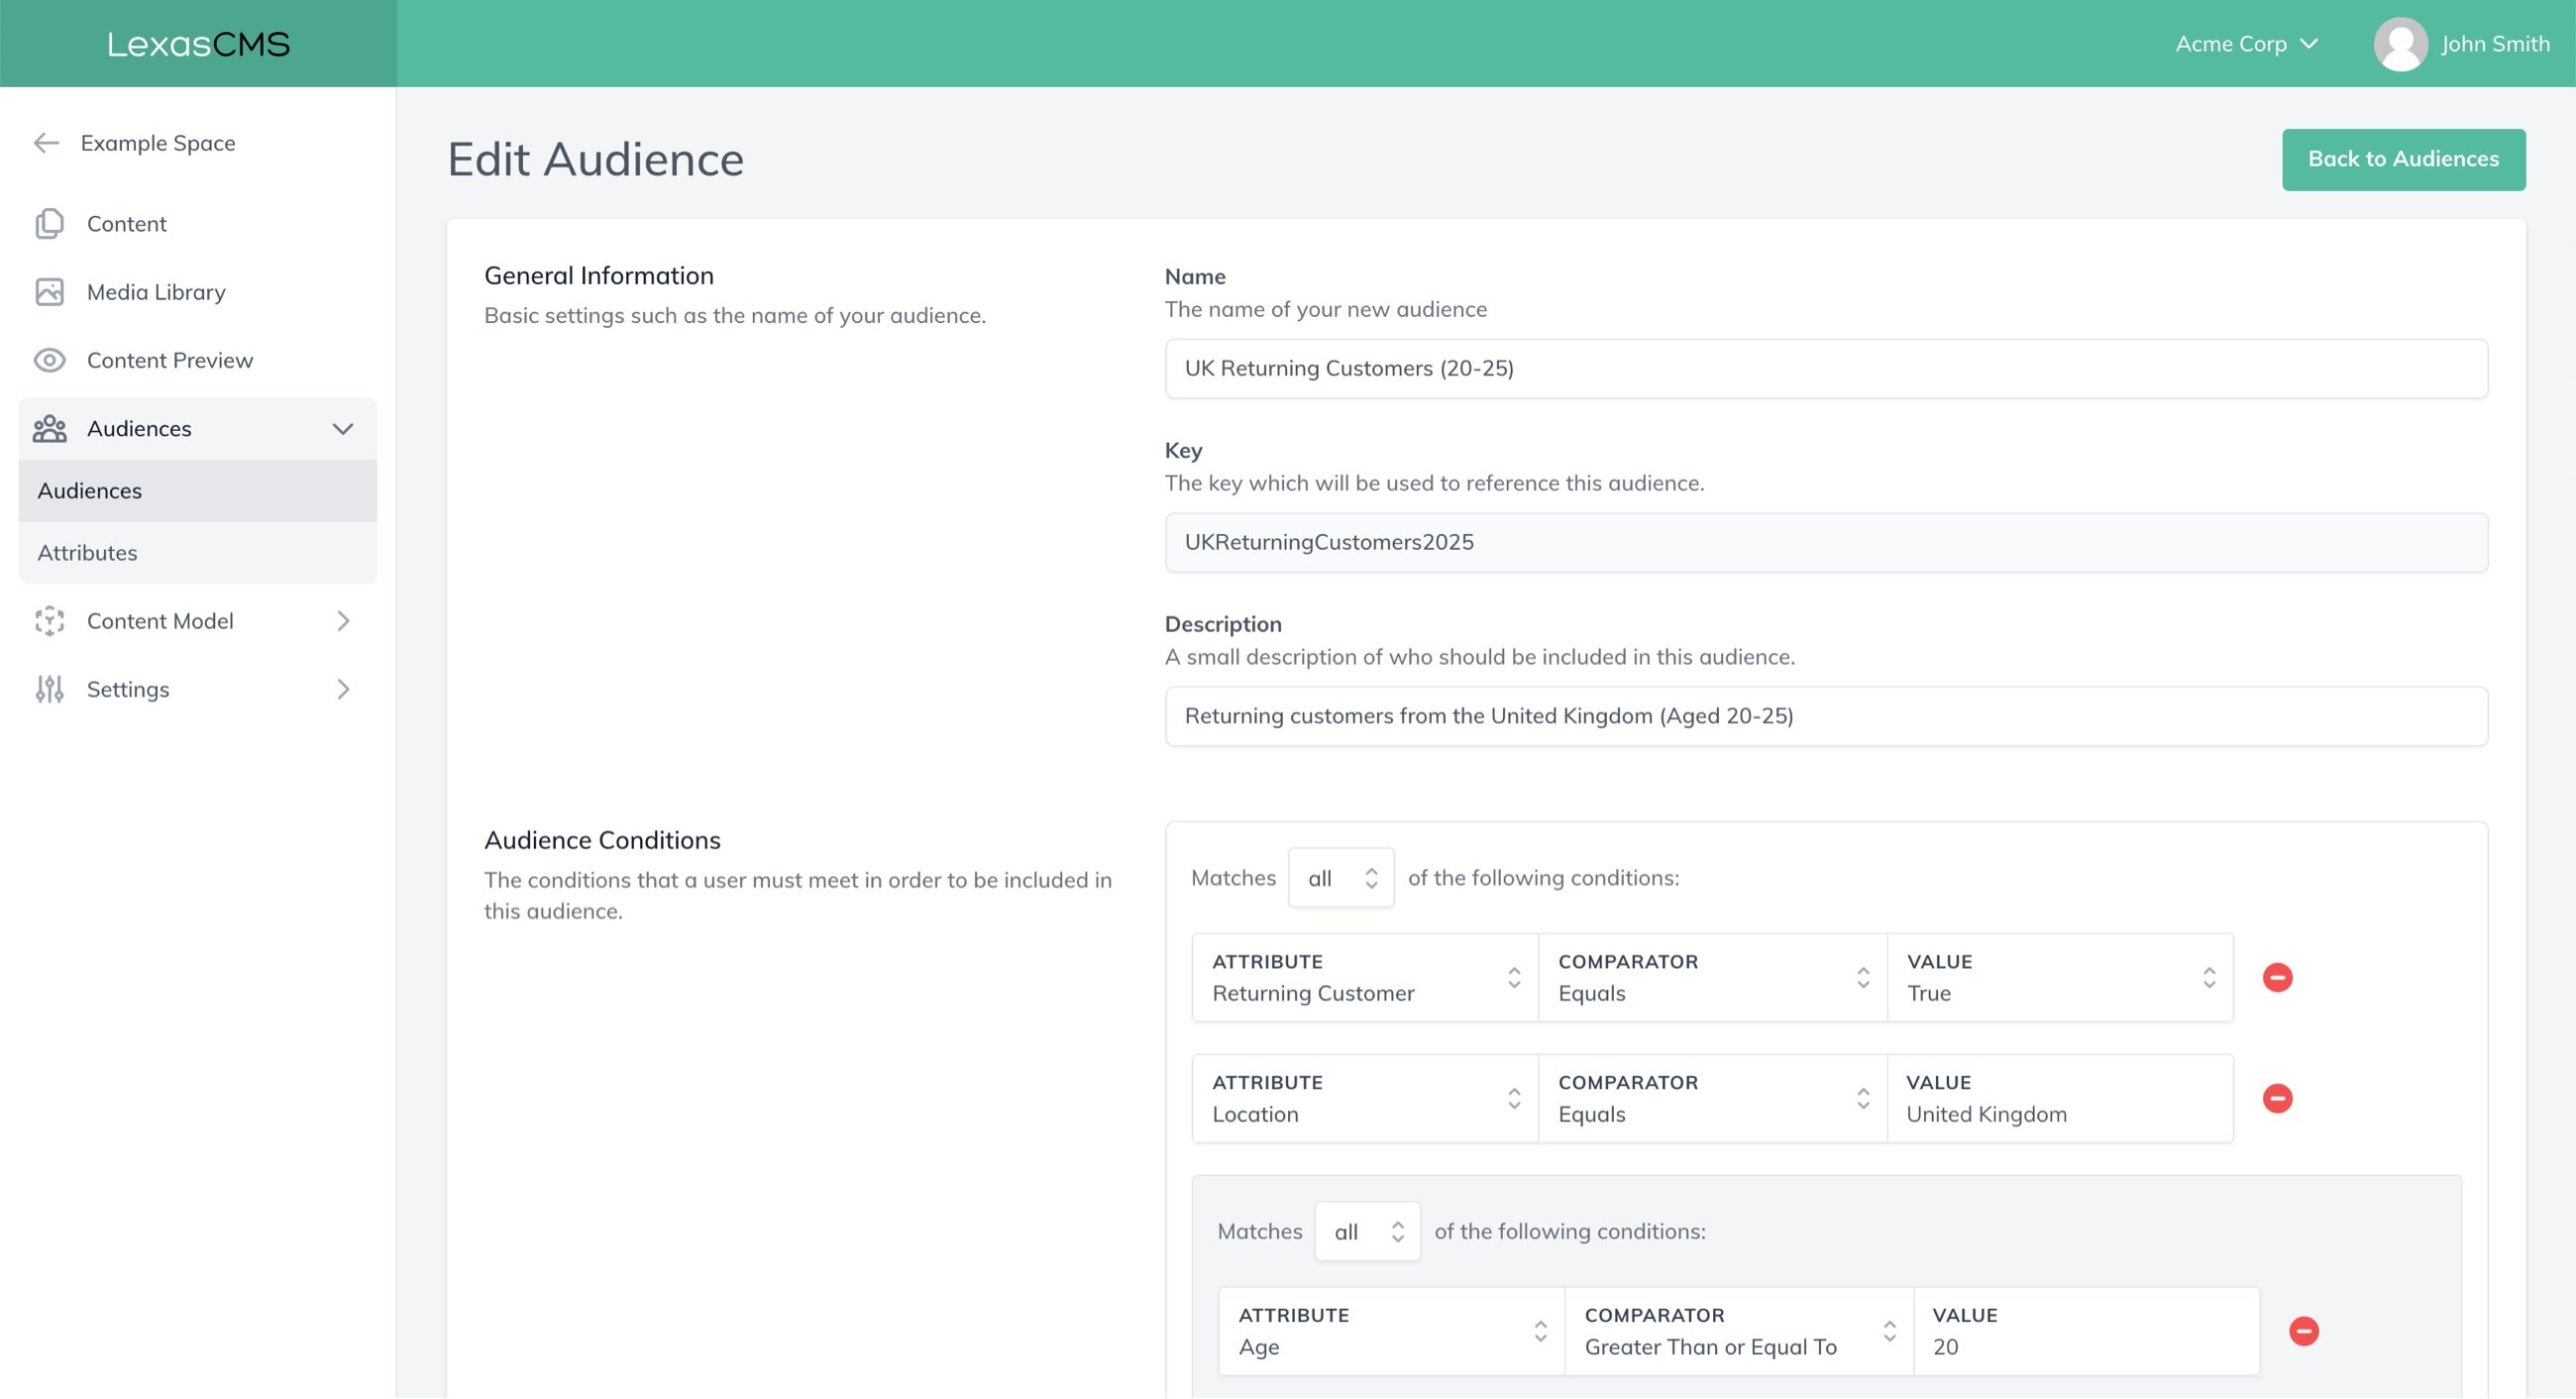Open the Comparator dropdown for the Age row
This screenshot has width=2576, height=1399.
(1738, 1331)
